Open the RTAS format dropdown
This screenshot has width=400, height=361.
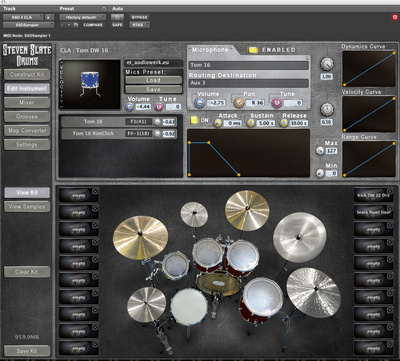coord(139,25)
